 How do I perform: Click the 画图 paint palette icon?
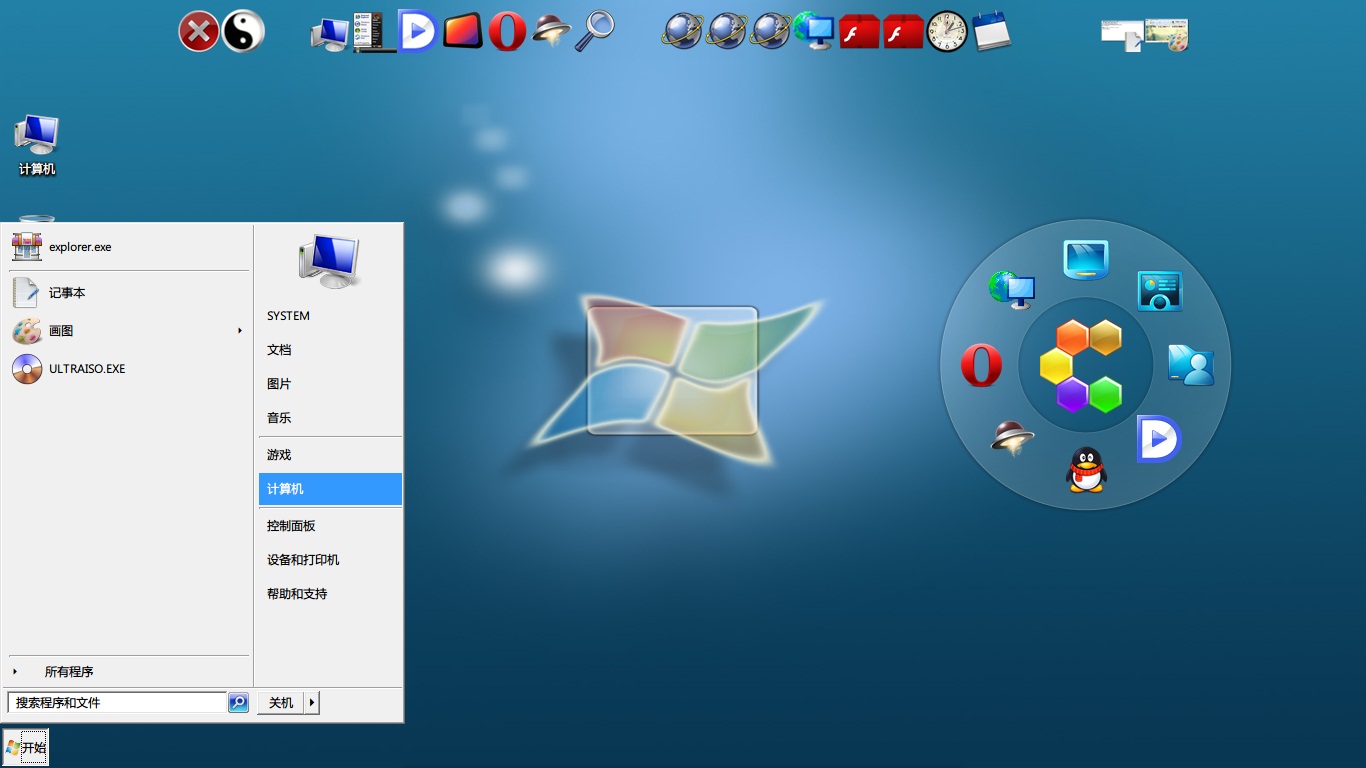[27, 331]
